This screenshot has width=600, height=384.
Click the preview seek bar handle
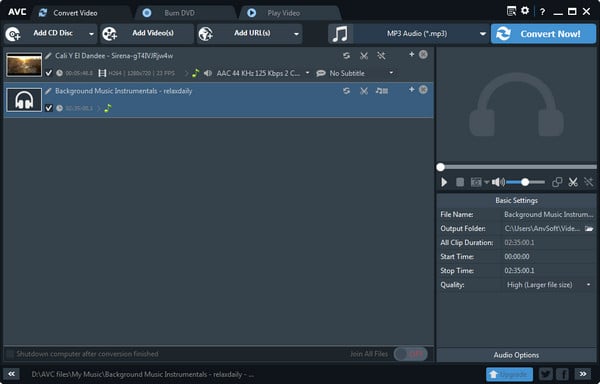pyautogui.click(x=441, y=167)
